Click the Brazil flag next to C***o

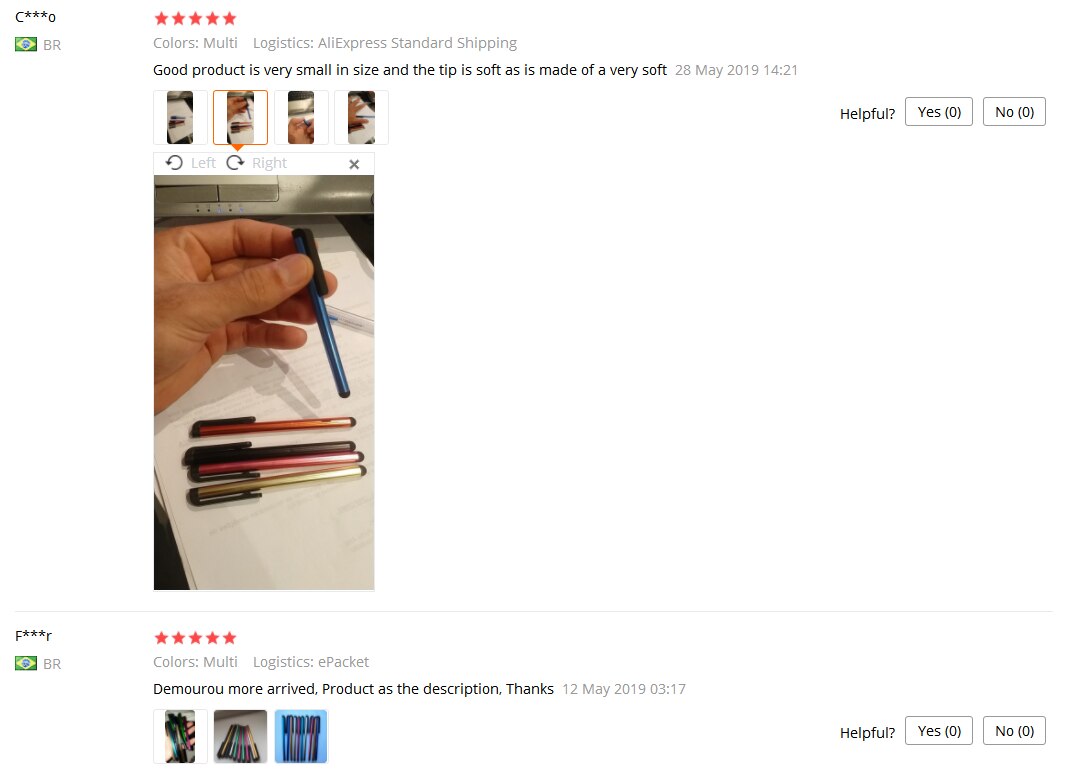click(26, 44)
